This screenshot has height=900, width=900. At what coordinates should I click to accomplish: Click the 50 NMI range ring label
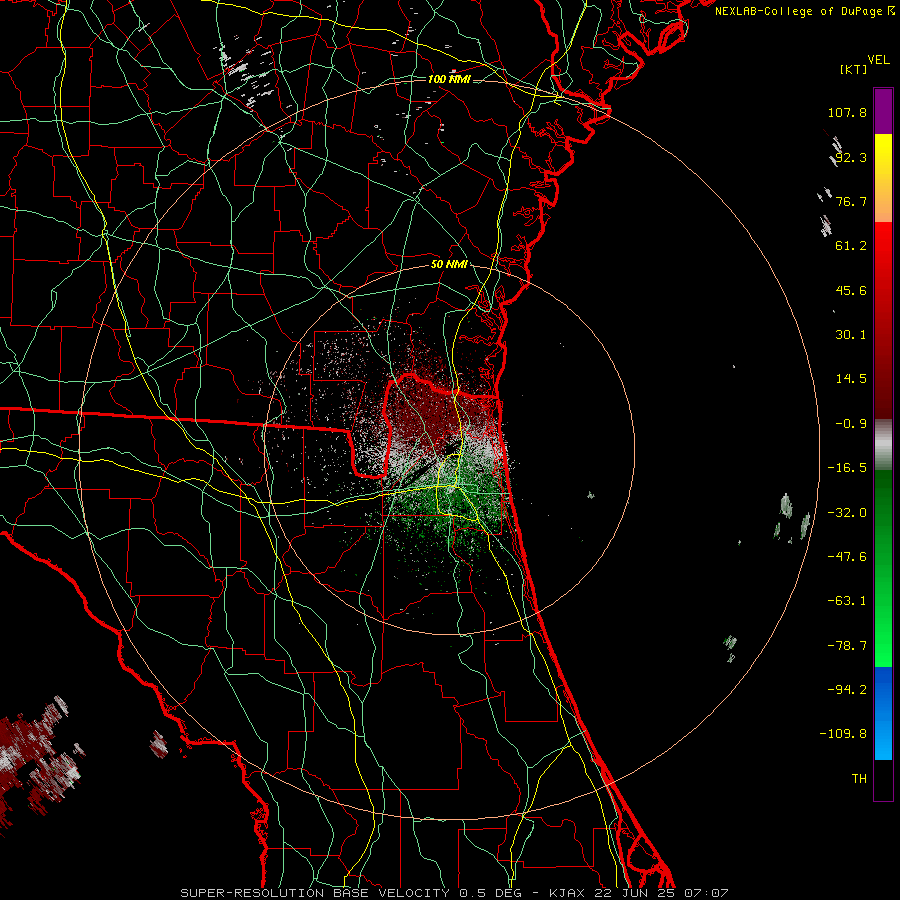point(449,264)
